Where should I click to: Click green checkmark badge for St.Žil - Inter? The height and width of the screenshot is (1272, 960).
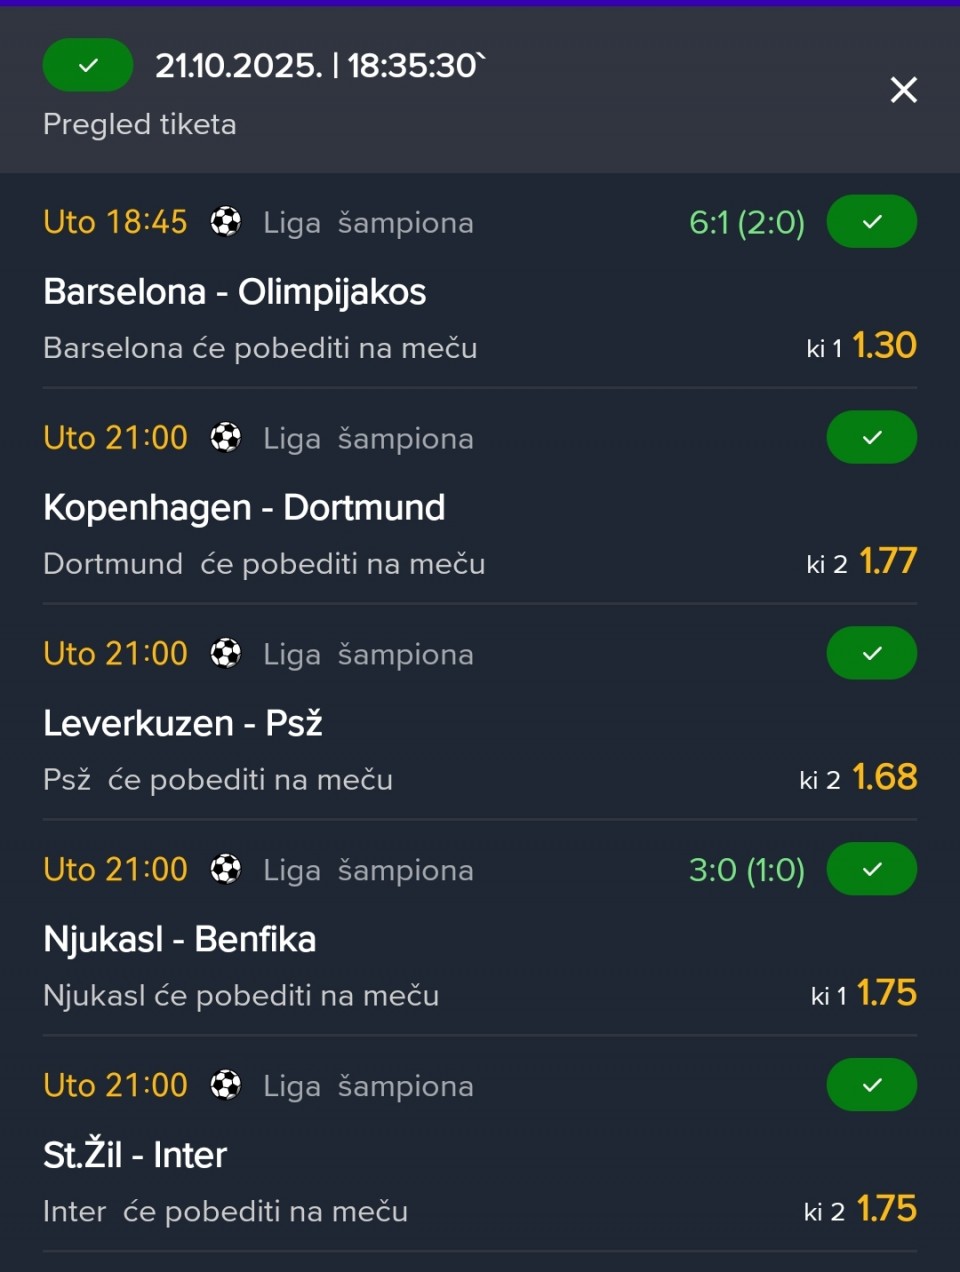(x=871, y=1085)
